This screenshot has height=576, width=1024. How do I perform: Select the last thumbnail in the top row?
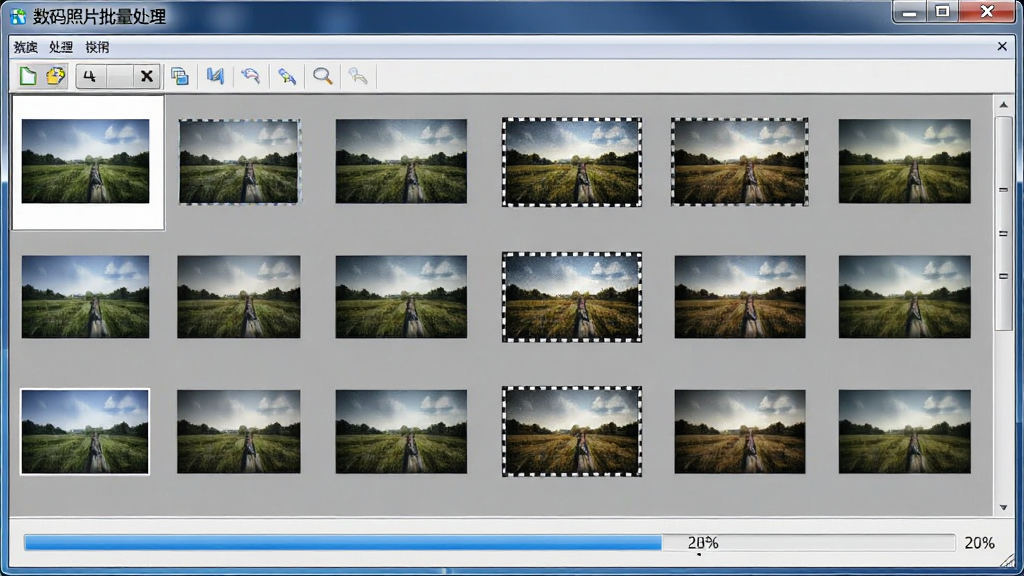pyautogui.click(x=904, y=161)
